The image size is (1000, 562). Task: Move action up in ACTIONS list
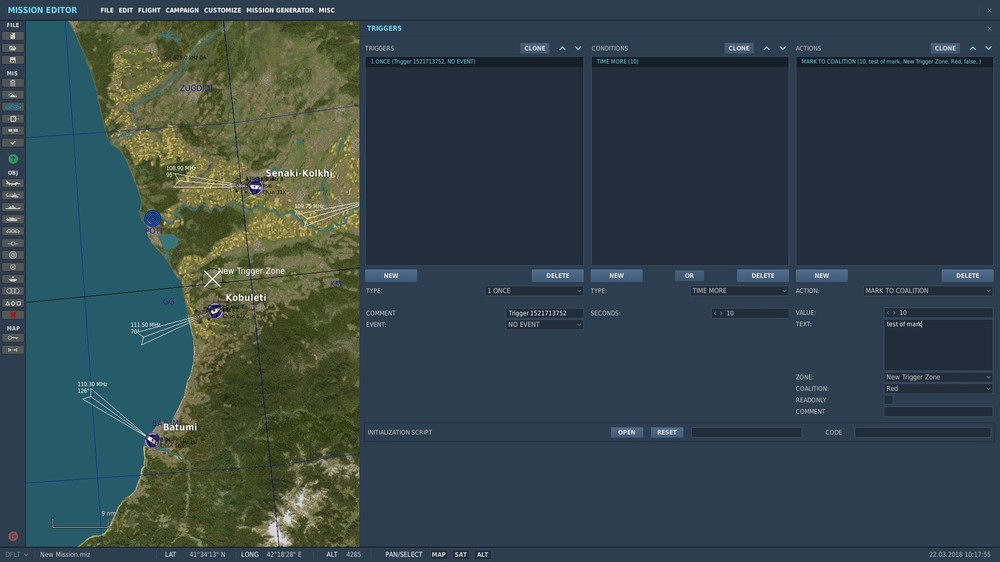point(973,48)
